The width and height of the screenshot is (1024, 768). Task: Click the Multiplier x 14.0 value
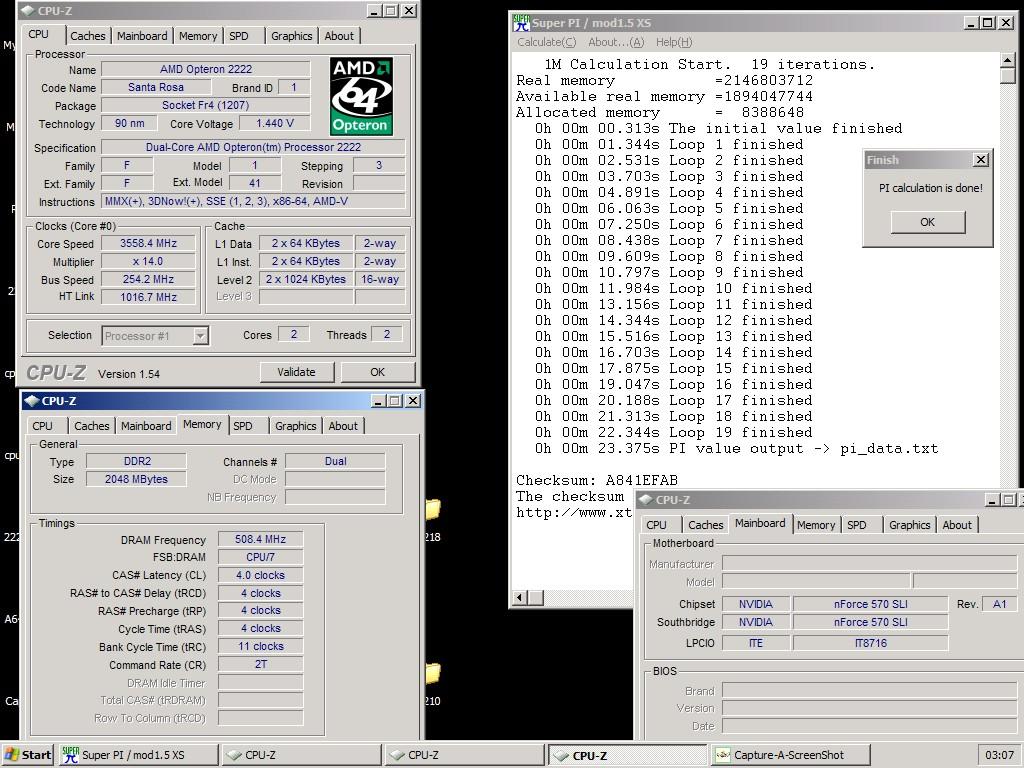(148, 261)
